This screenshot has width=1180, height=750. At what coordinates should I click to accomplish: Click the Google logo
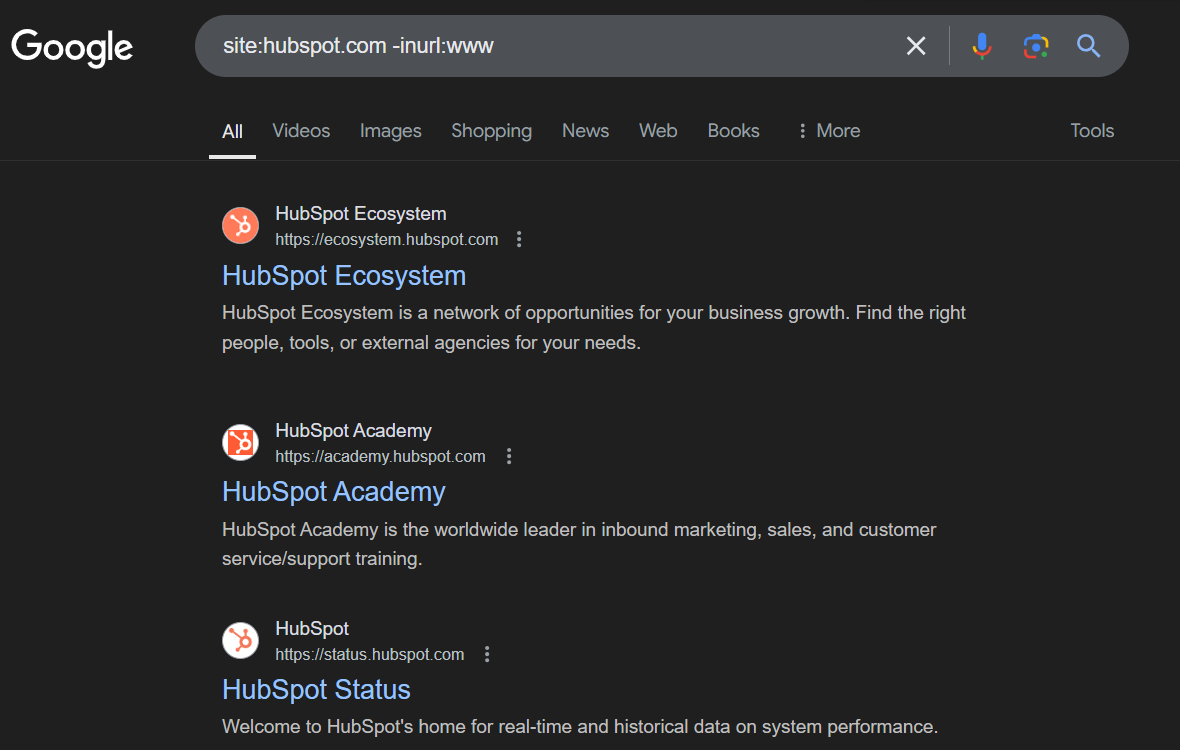pos(72,47)
